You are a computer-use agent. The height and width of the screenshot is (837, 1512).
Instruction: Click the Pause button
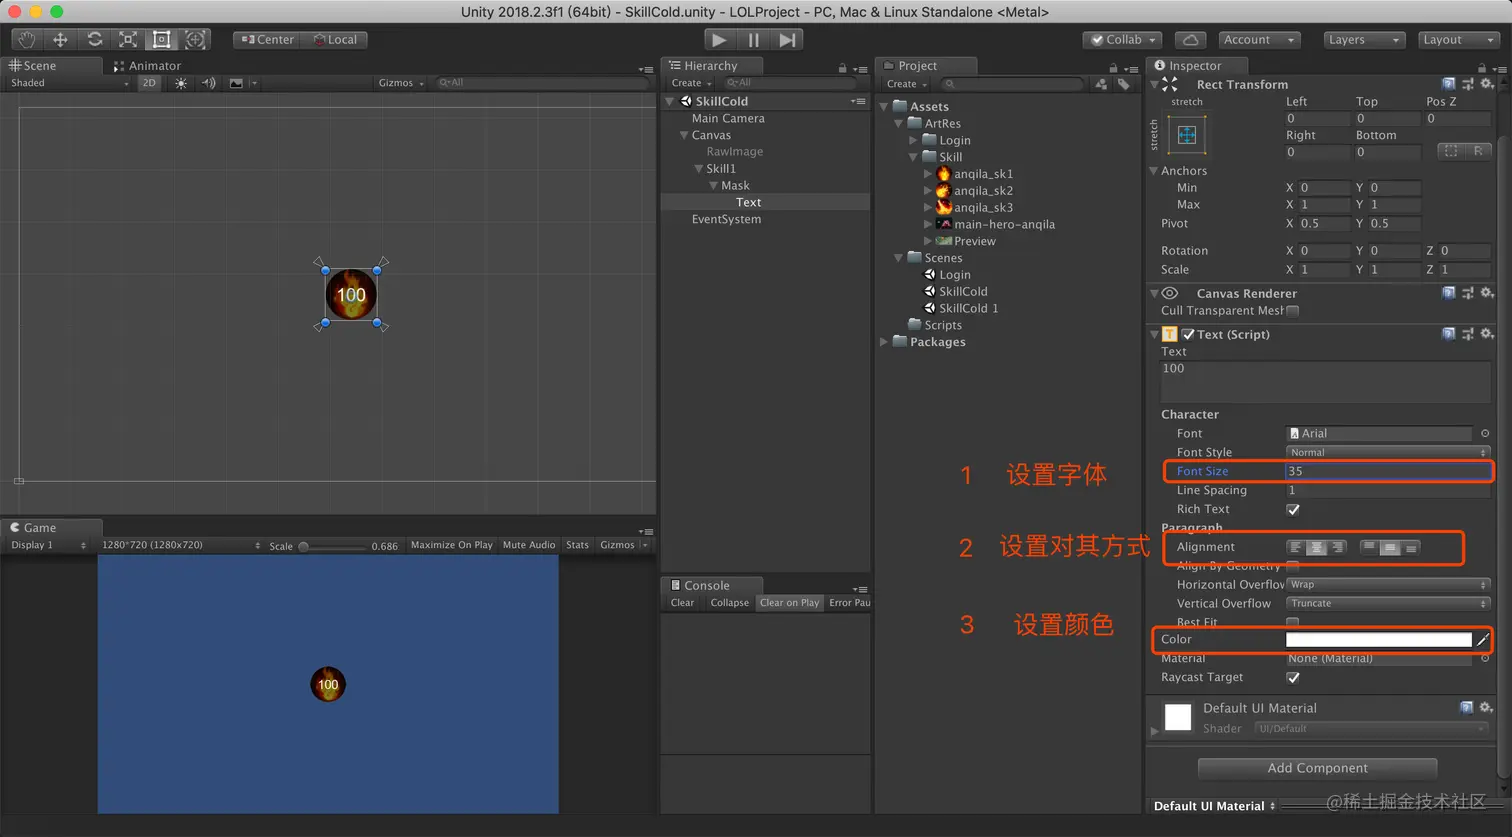point(753,40)
